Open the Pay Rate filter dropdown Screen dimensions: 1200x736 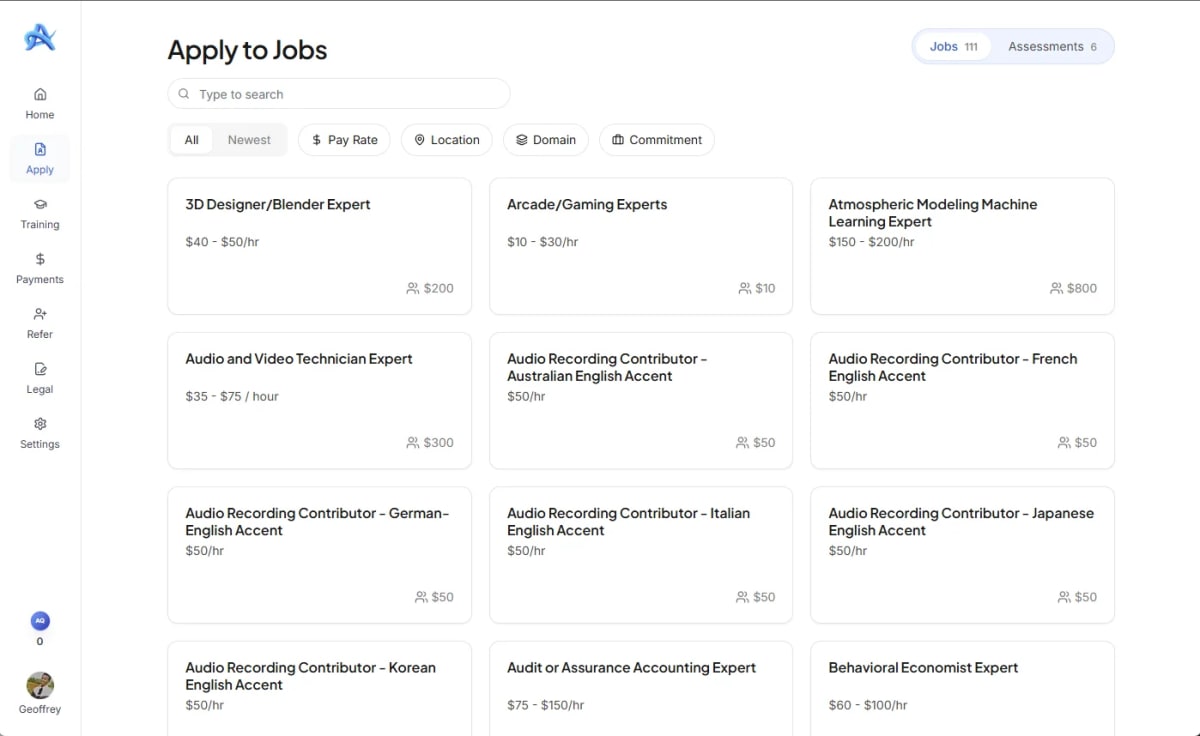pyautogui.click(x=344, y=140)
